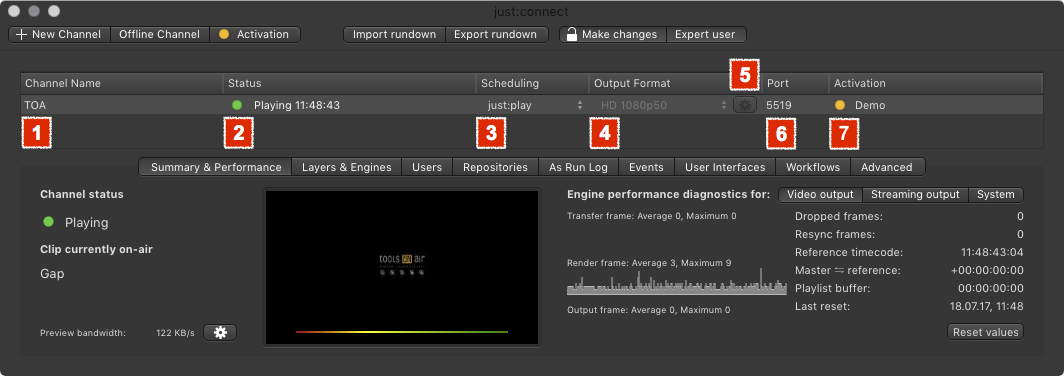The image size is (1064, 376).
Task: Click the output format gear settings icon
Action: (x=744, y=105)
